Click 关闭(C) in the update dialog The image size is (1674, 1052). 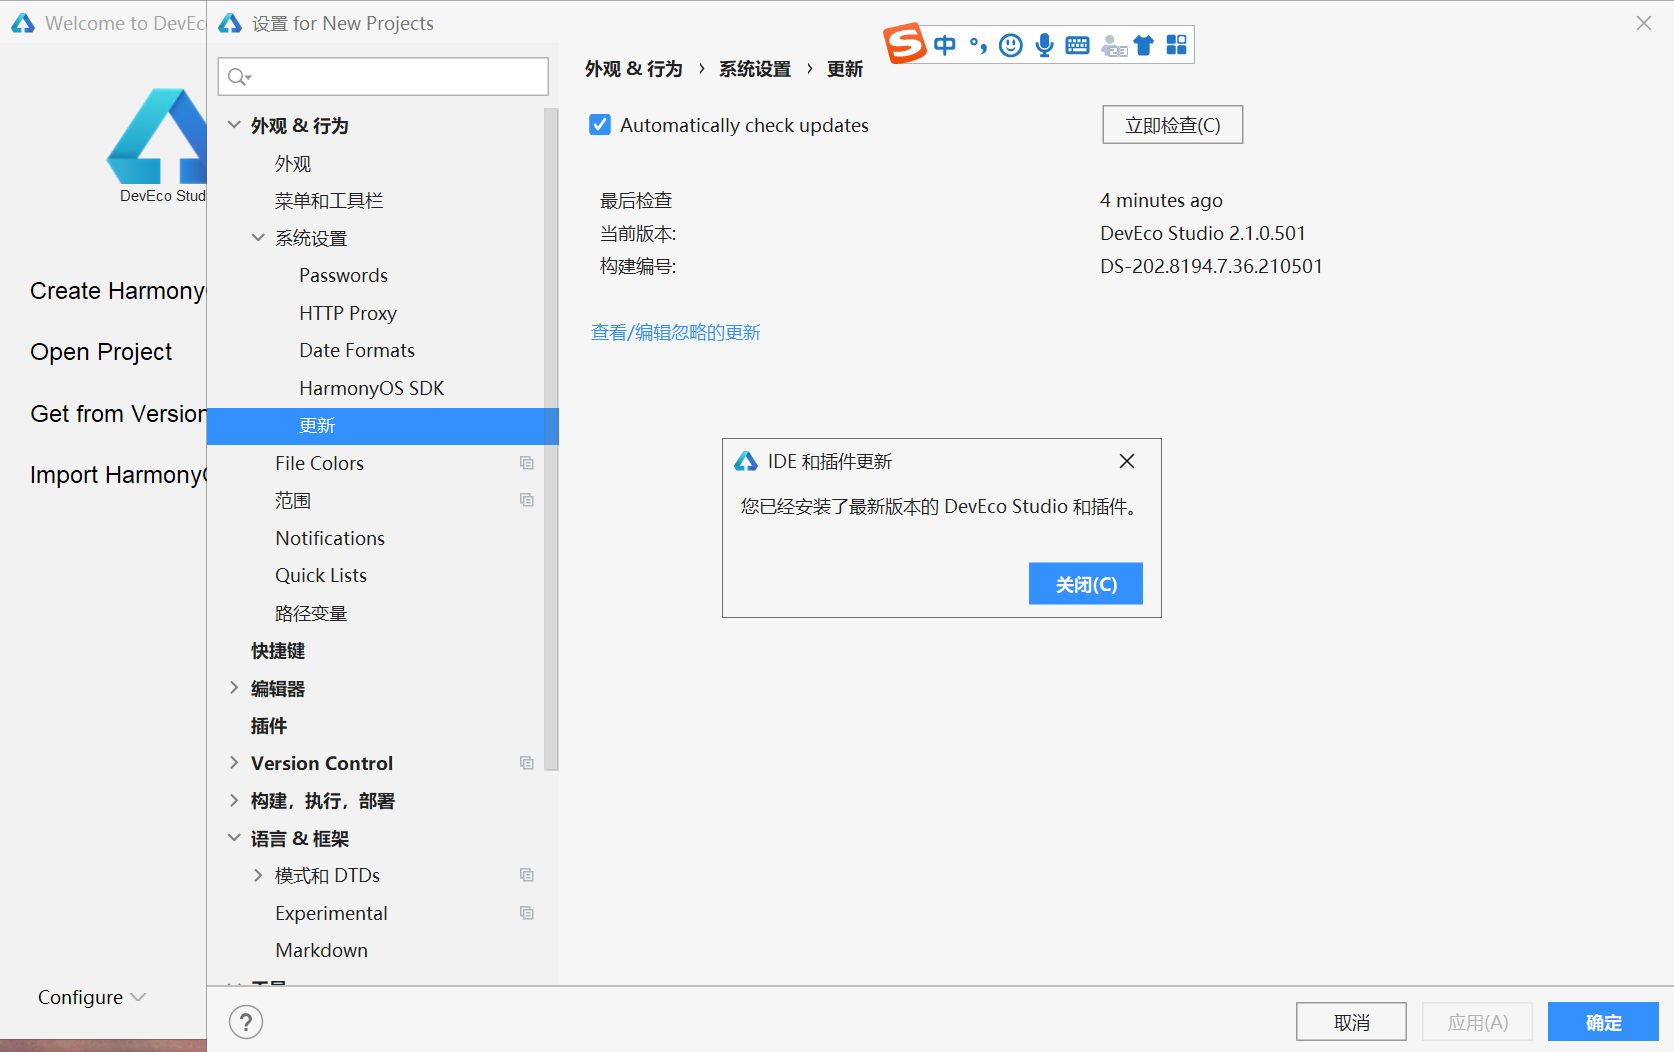pos(1086,584)
